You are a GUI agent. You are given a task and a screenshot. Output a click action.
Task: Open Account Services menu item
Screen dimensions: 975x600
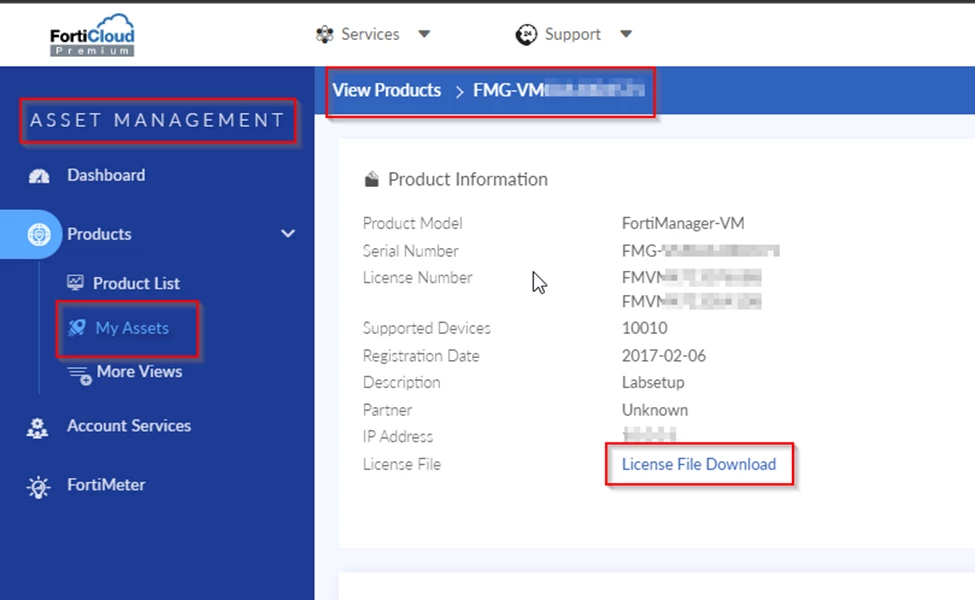click(x=129, y=426)
